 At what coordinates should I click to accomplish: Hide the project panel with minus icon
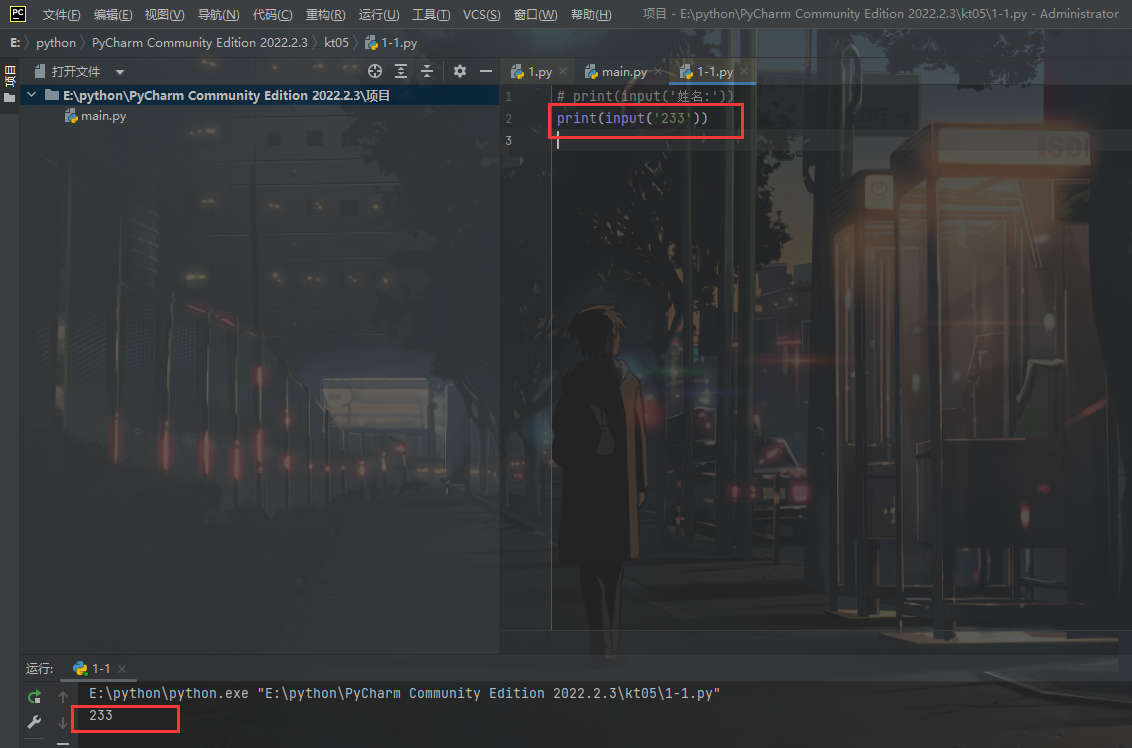486,71
